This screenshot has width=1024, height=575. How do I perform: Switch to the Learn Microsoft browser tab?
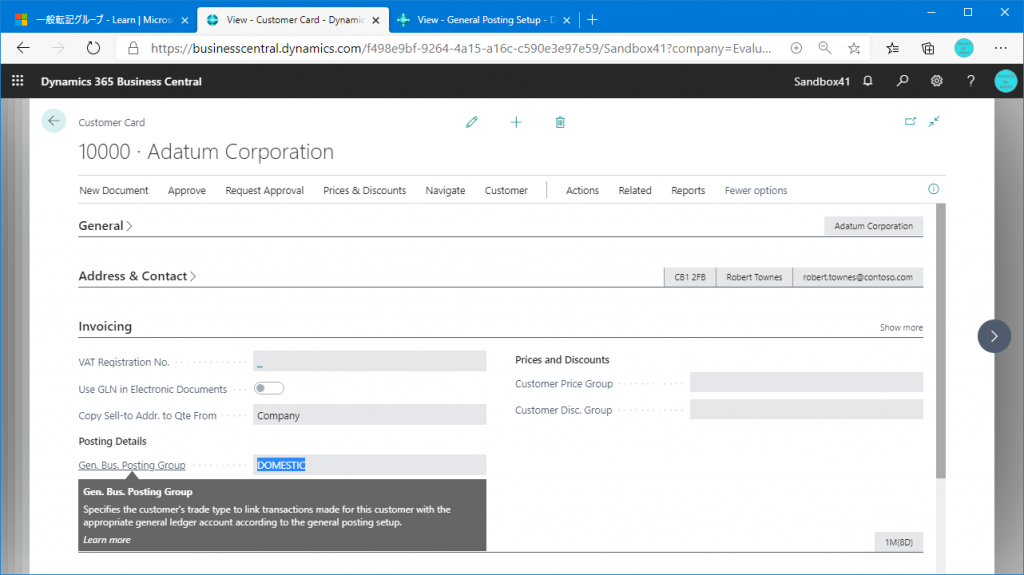(96, 20)
